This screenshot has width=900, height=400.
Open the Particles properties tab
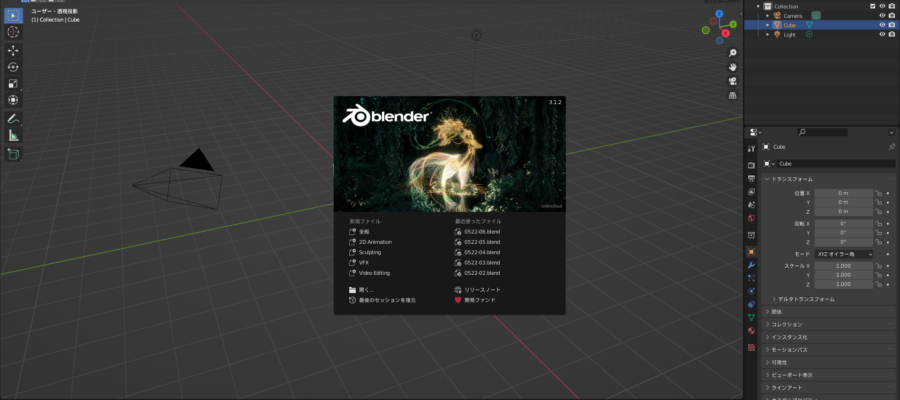(751, 278)
